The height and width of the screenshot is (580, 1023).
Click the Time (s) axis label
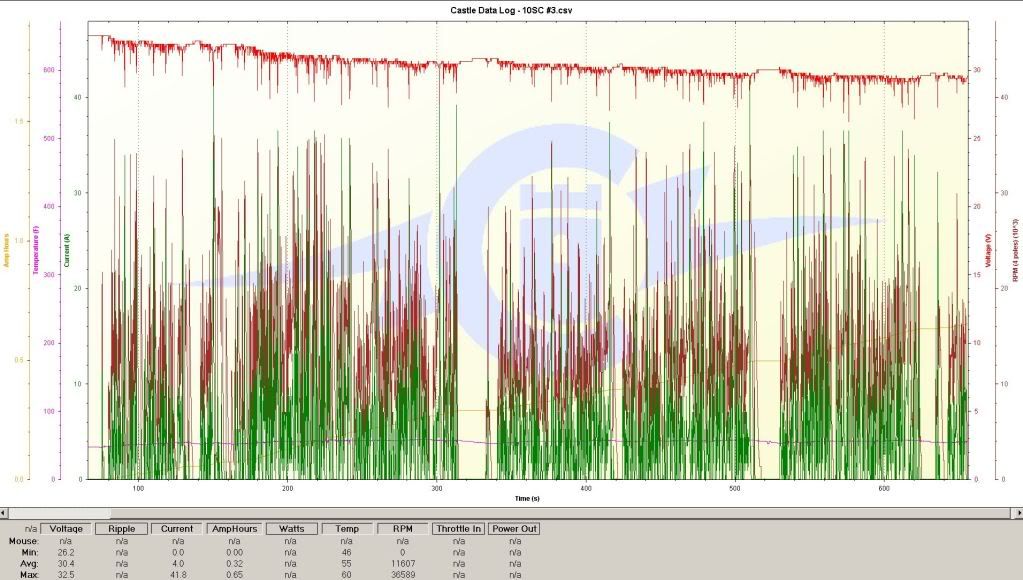pyautogui.click(x=527, y=497)
